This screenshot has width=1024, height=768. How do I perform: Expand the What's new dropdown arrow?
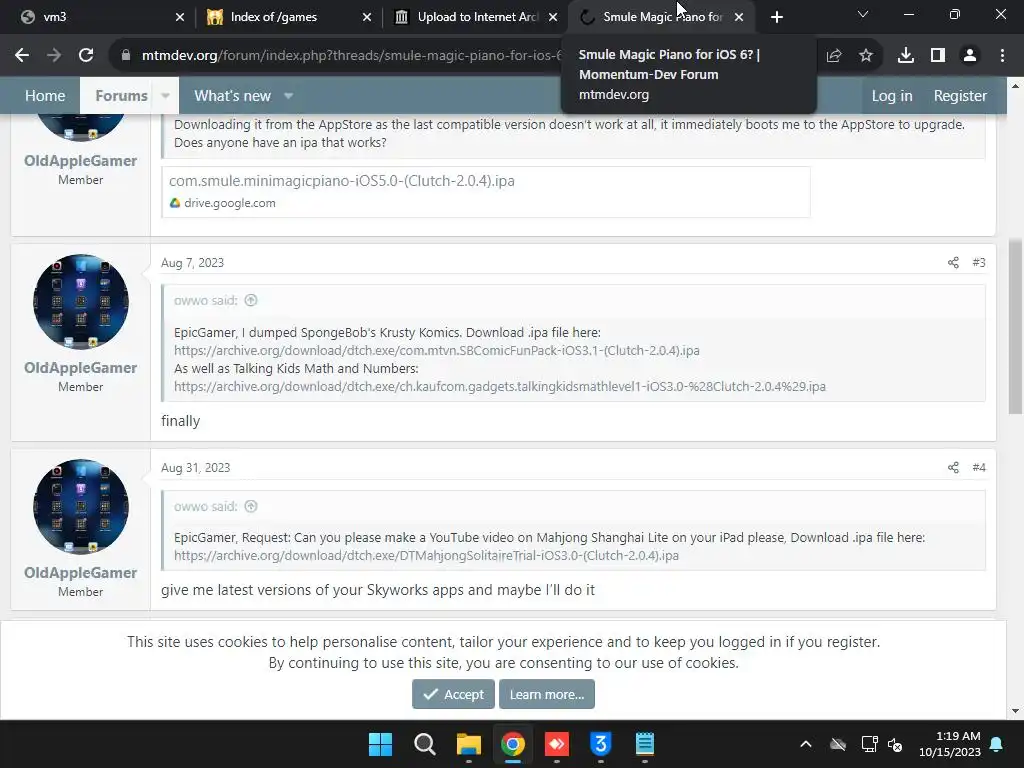coord(289,96)
